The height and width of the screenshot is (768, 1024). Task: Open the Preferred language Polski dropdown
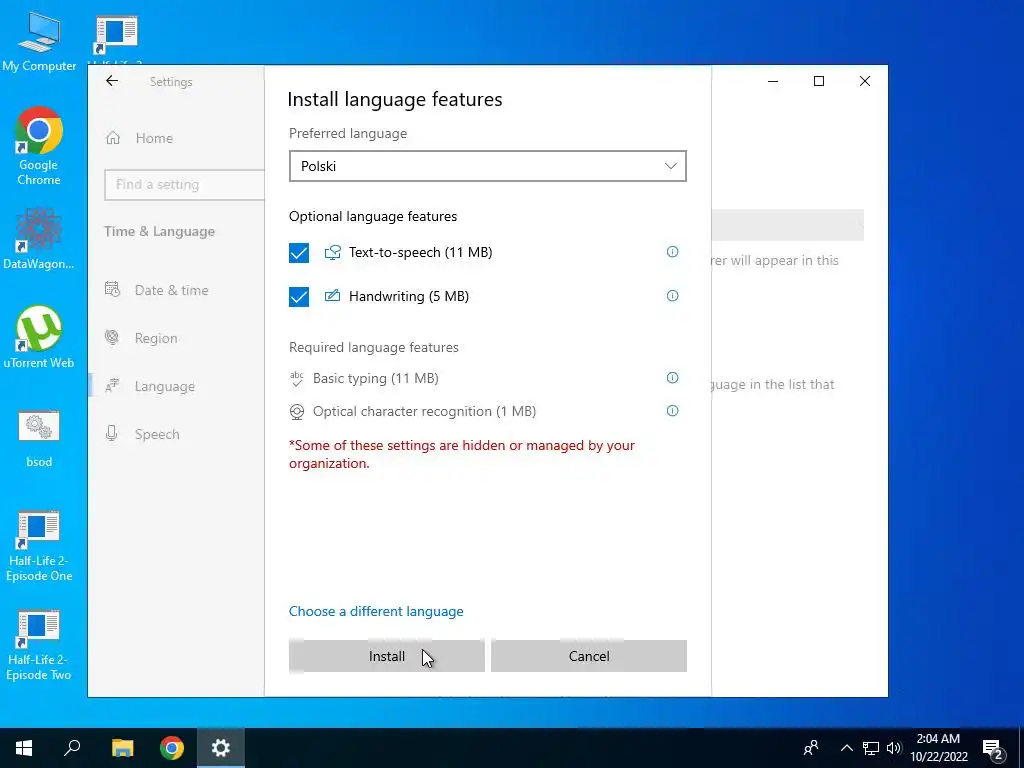coord(488,166)
